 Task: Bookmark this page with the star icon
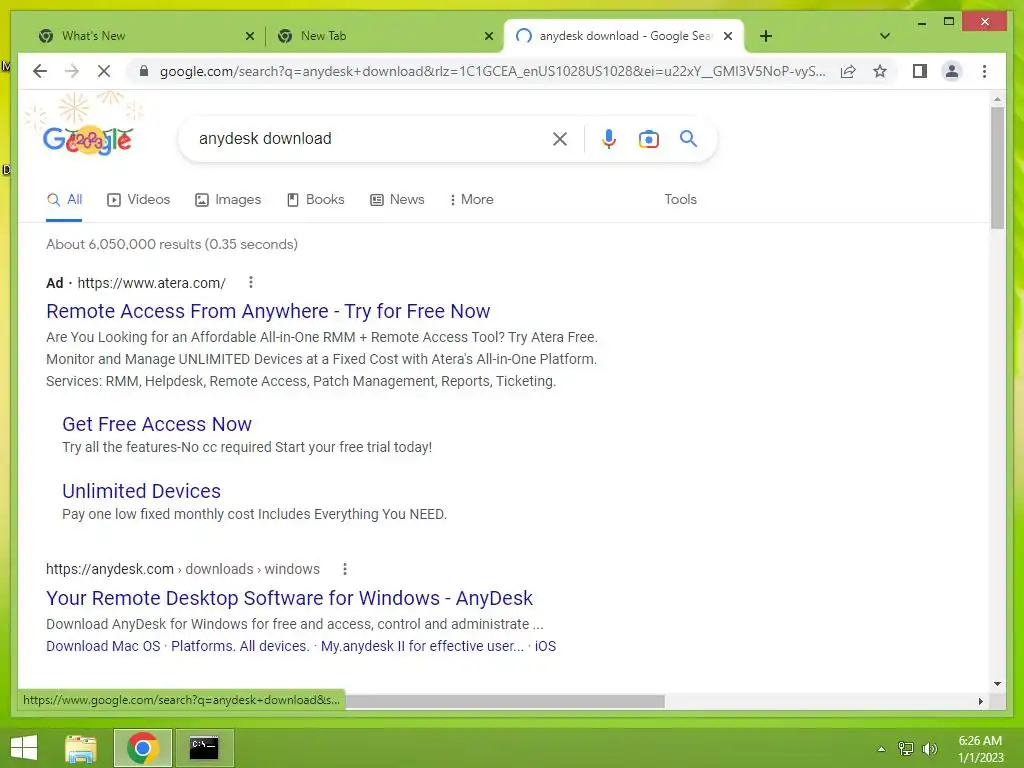pyautogui.click(x=880, y=71)
